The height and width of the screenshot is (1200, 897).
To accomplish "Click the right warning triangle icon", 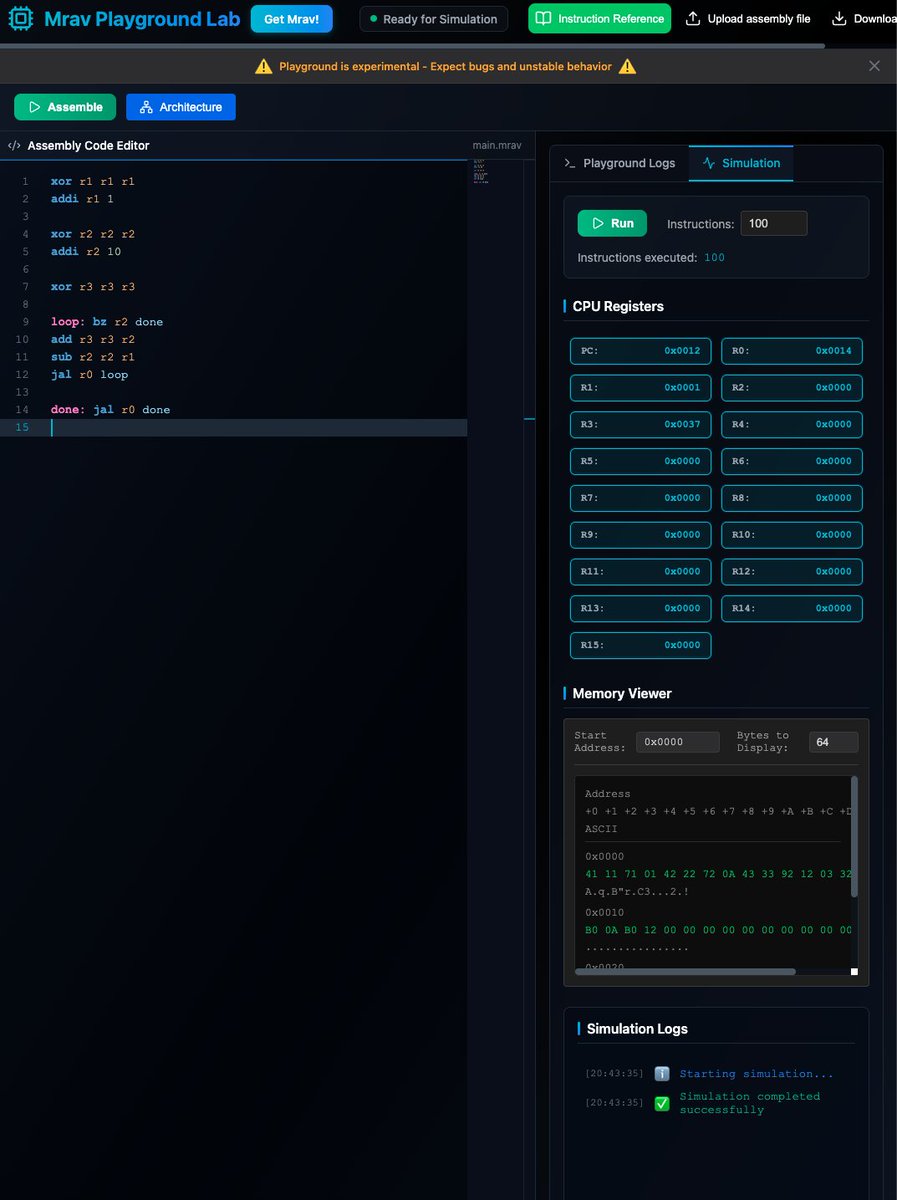I will (627, 67).
